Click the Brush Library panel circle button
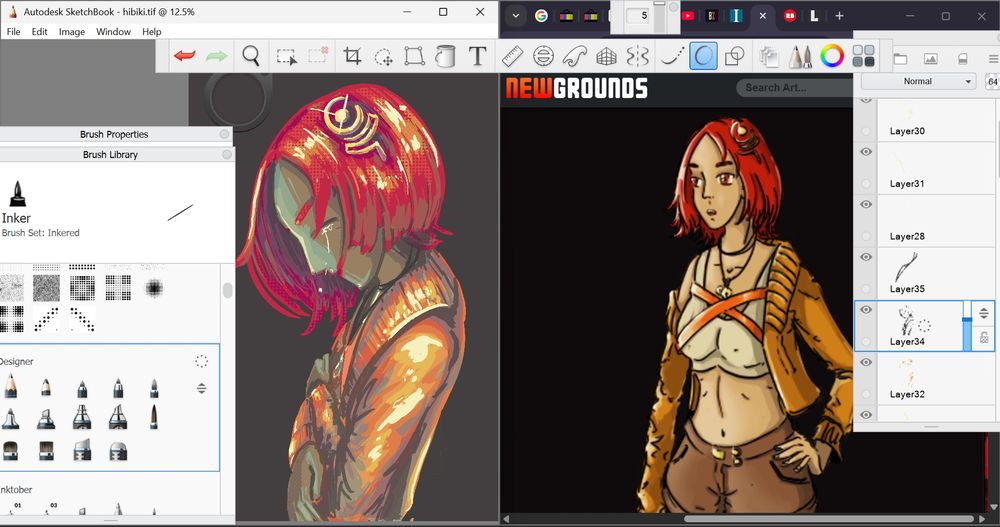This screenshot has height=527, width=1000. (x=227, y=154)
